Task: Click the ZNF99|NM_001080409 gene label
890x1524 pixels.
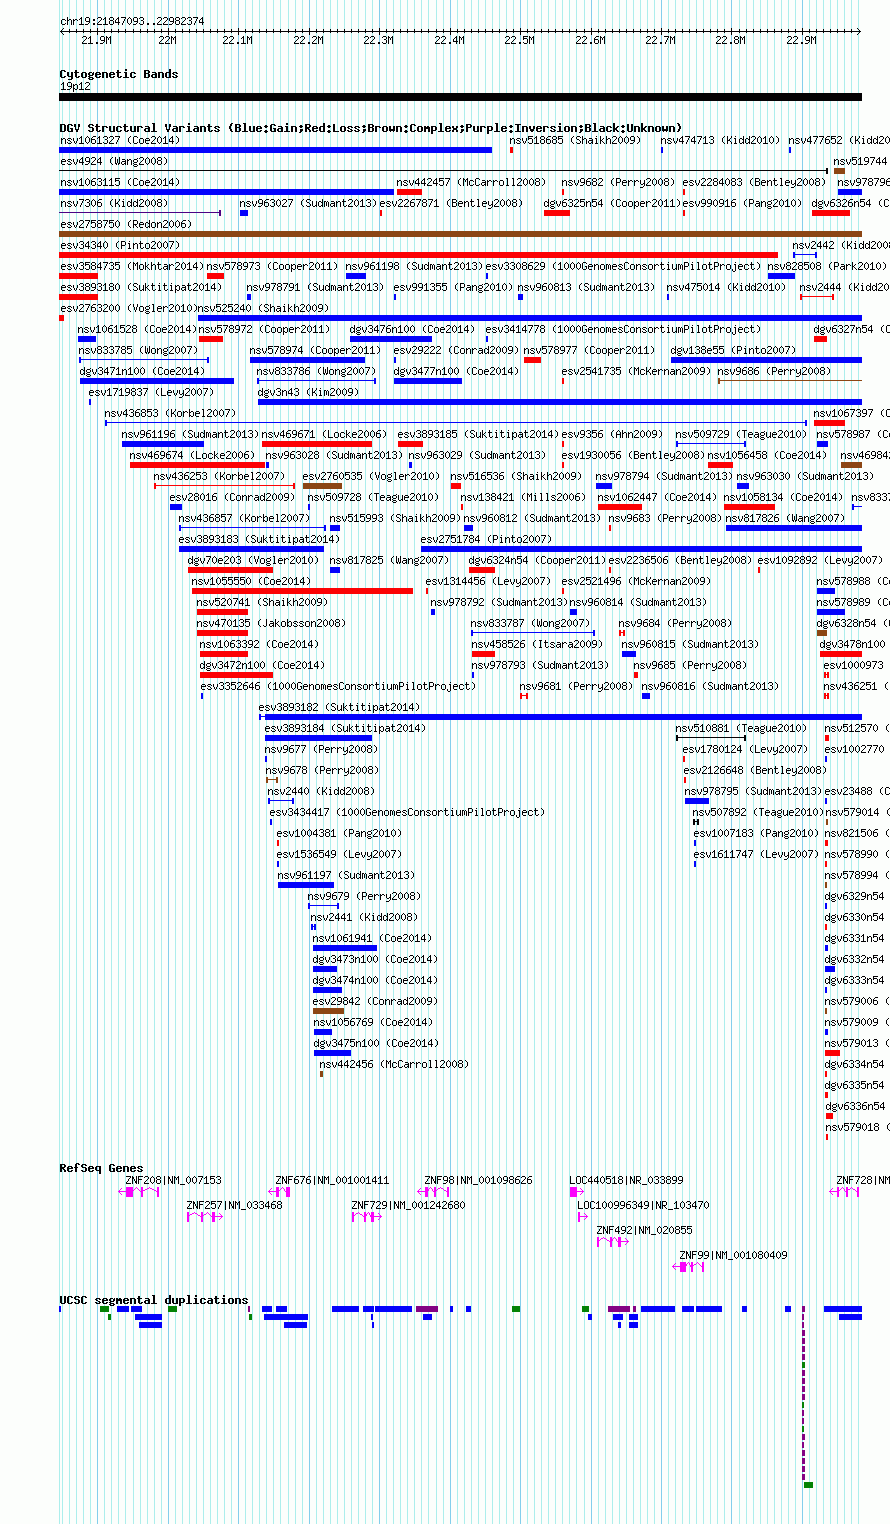Action: [734, 1256]
